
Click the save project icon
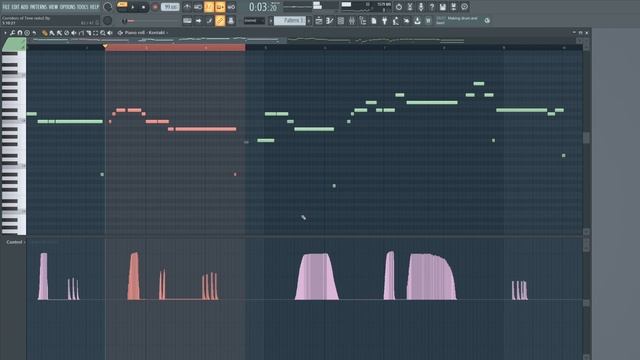443,7
